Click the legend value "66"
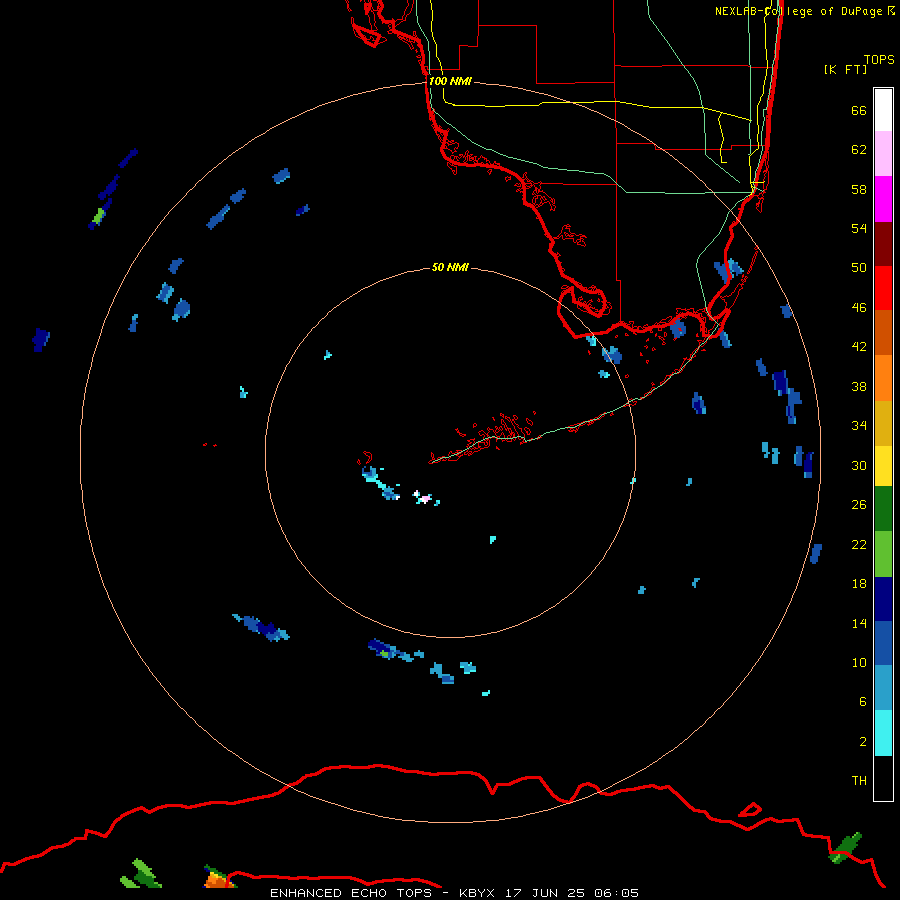This screenshot has width=900, height=900. click(859, 111)
